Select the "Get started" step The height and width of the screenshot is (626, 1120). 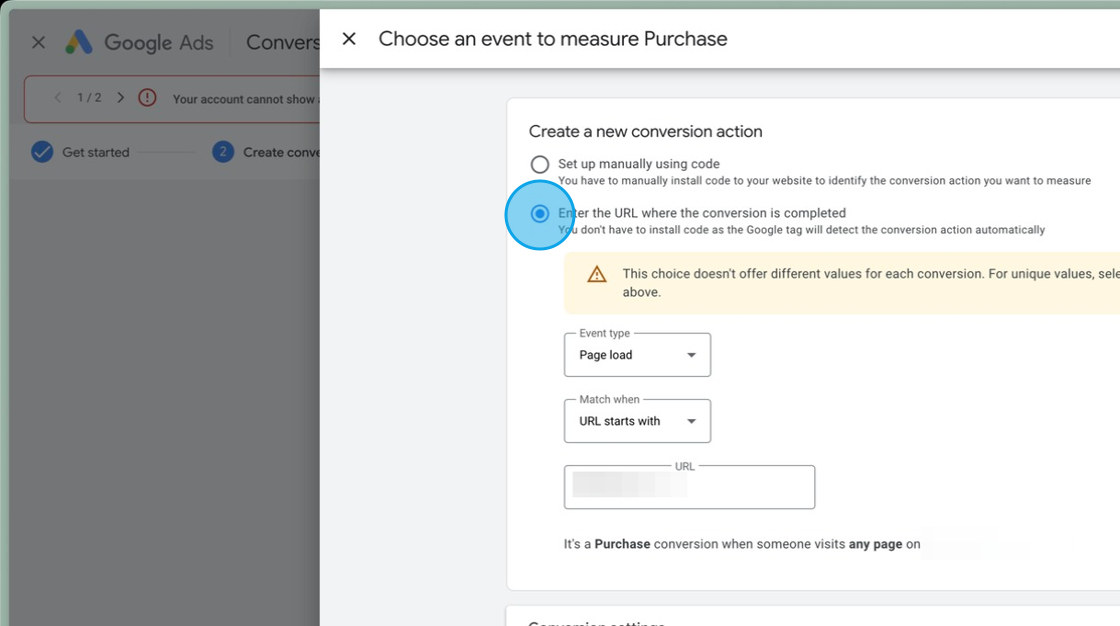(x=96, y=151)
